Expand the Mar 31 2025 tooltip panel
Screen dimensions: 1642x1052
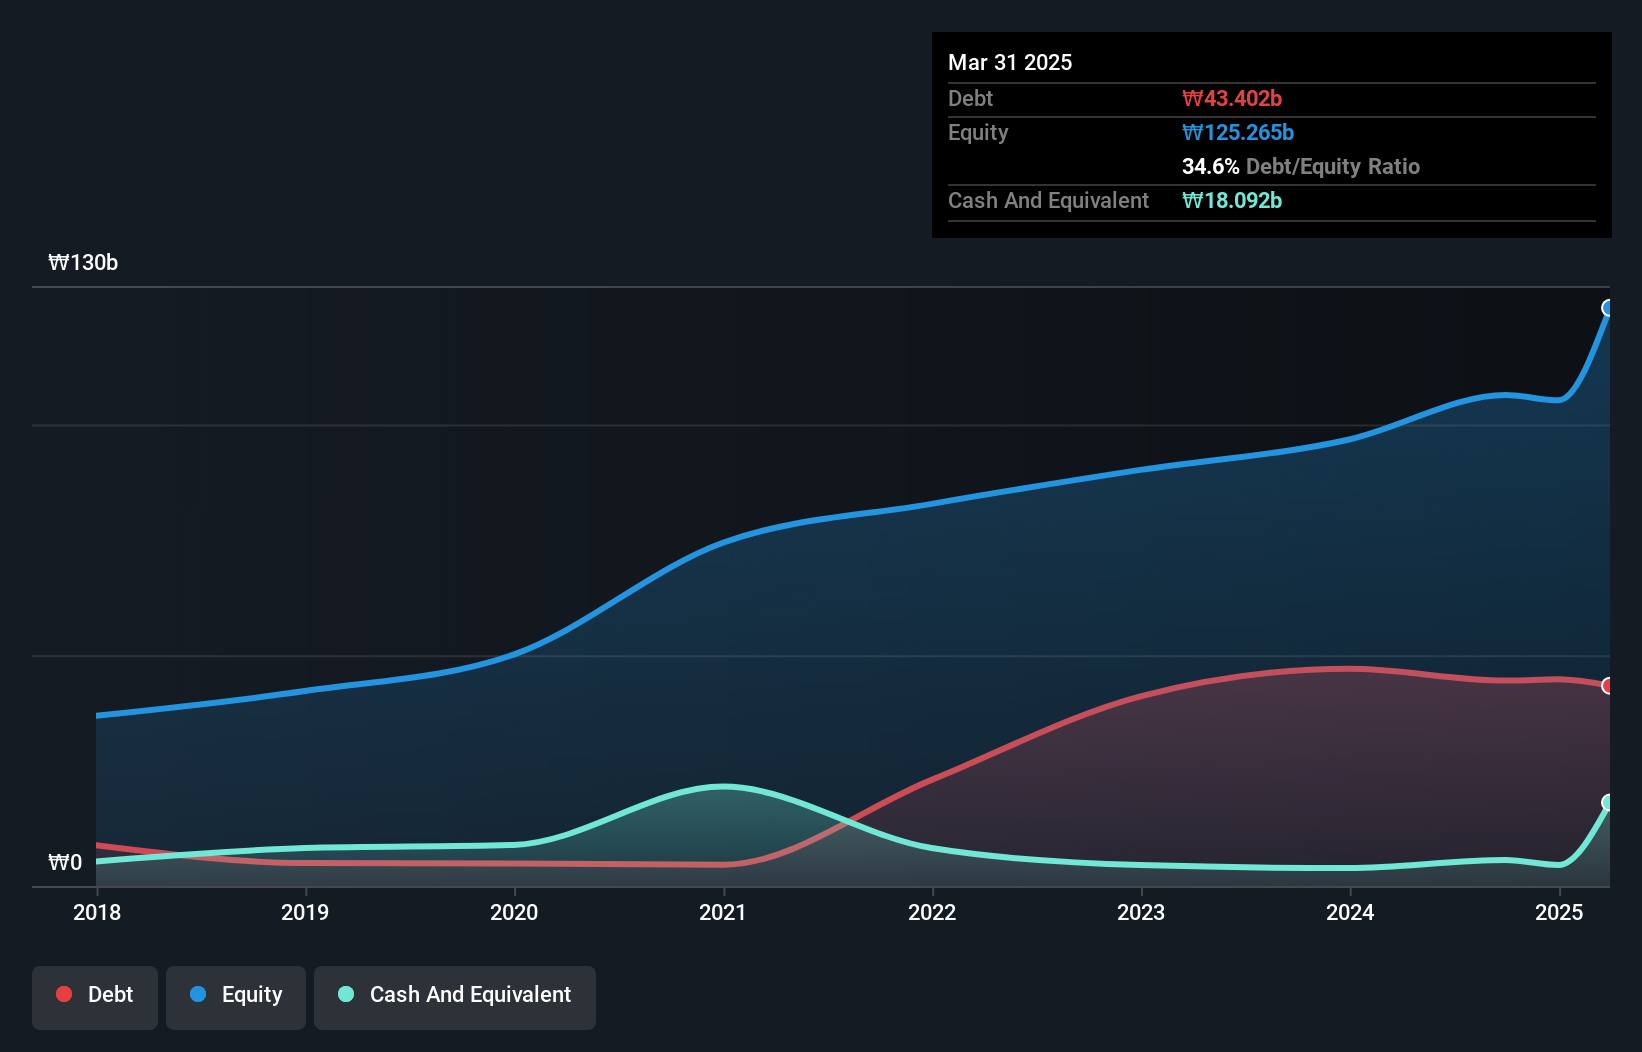click(1010, 62)
